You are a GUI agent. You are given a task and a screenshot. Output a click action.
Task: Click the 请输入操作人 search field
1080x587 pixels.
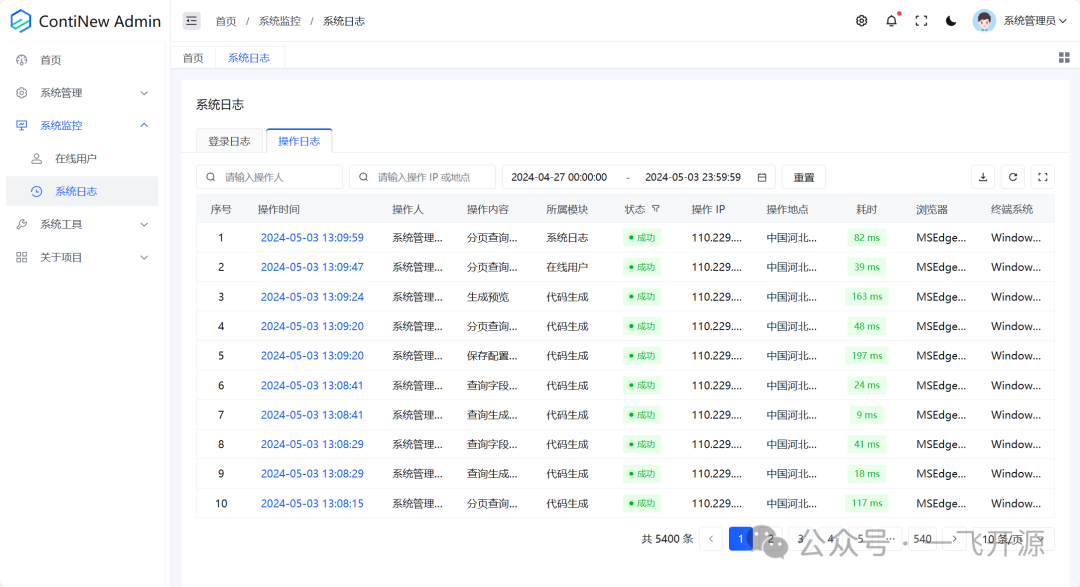pos(268,176)
